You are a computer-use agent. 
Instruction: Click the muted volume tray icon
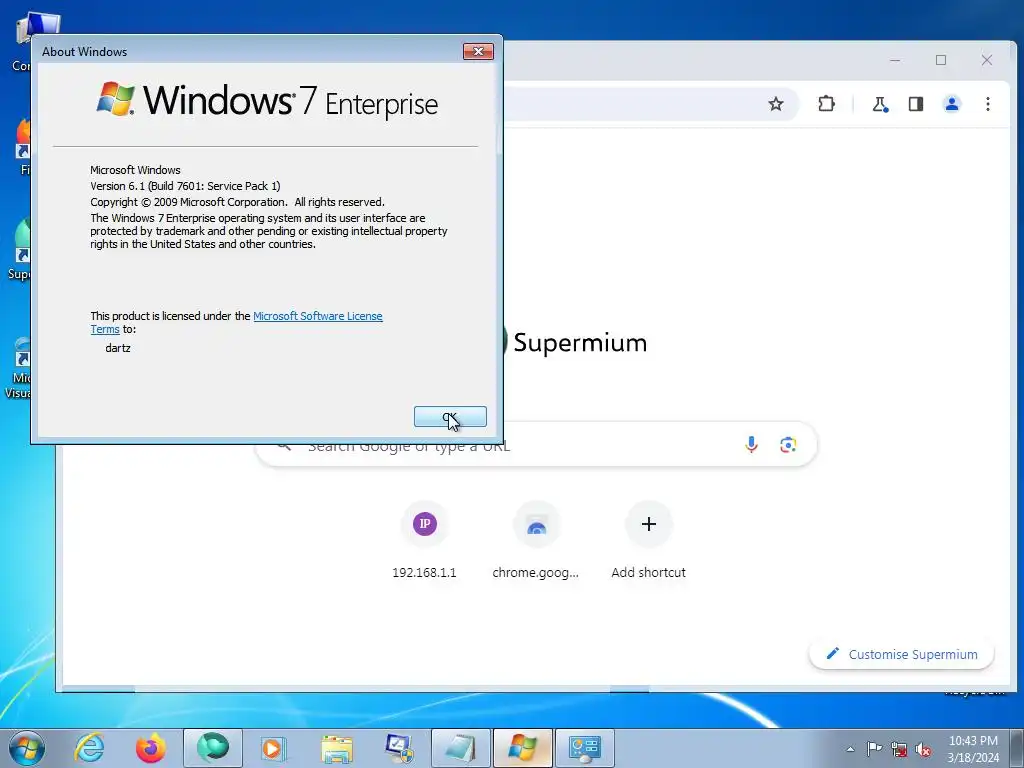[x=923, y=749]
